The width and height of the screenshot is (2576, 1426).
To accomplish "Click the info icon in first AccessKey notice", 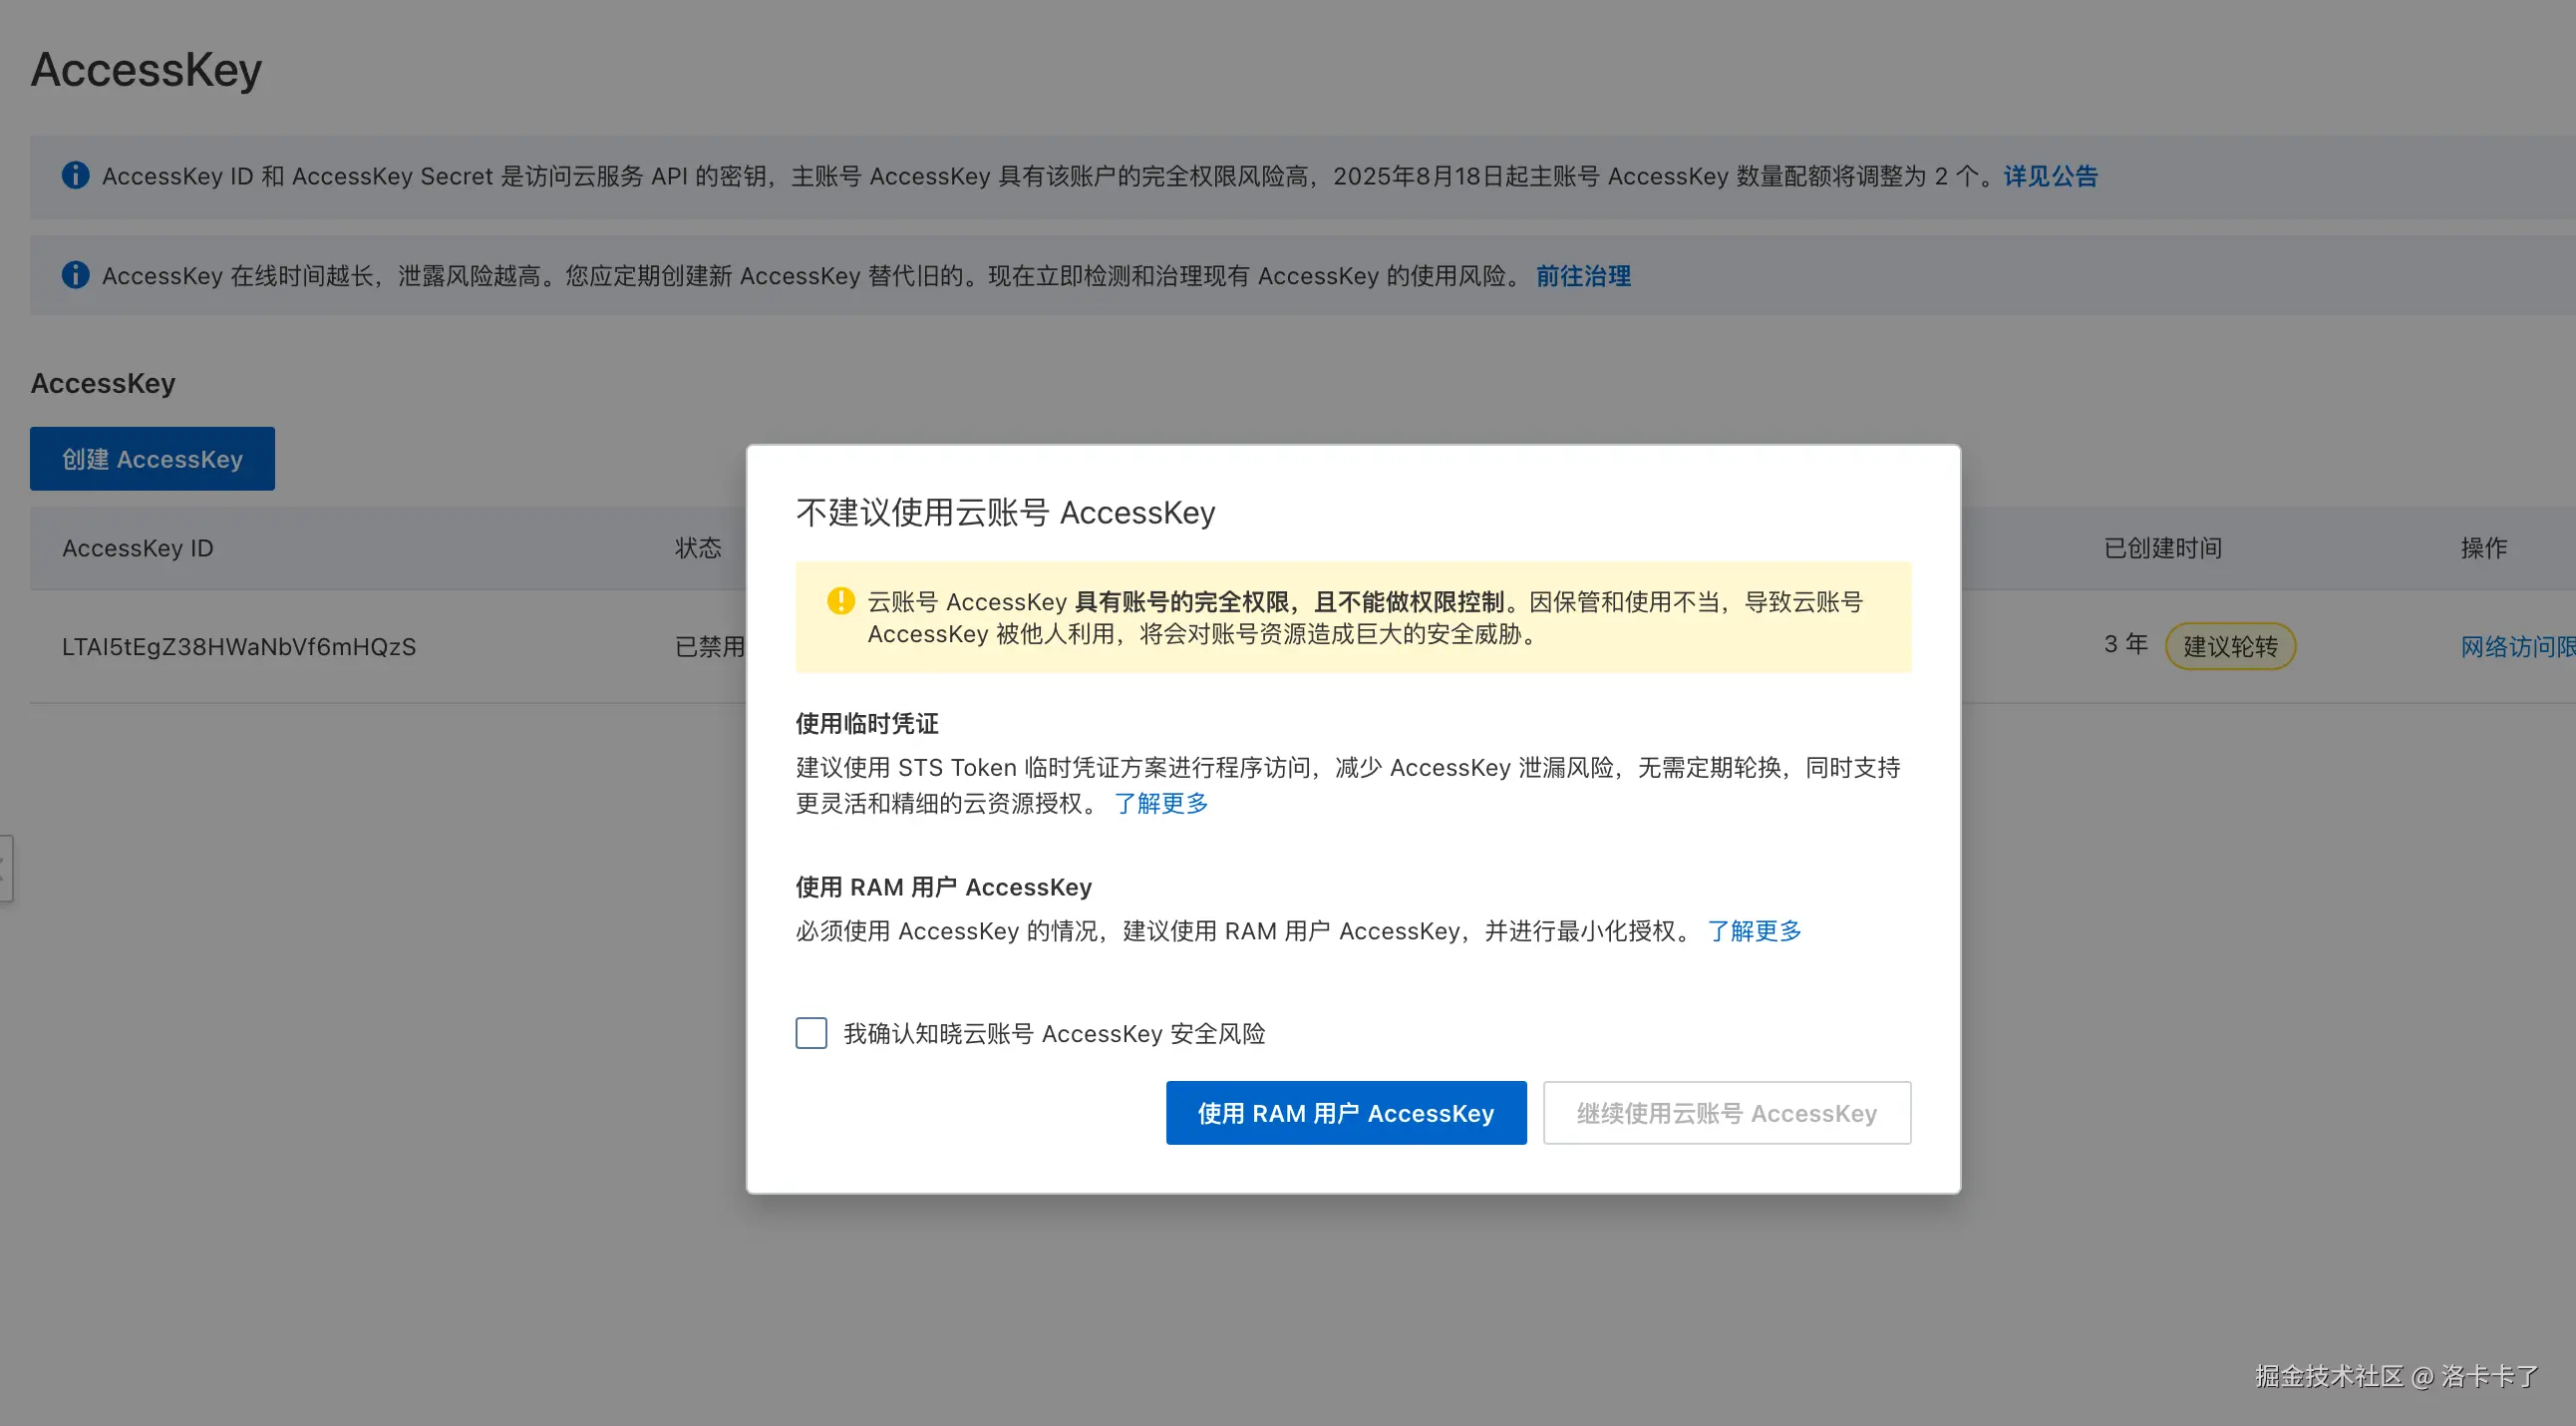I will click(x=75, y=175).
